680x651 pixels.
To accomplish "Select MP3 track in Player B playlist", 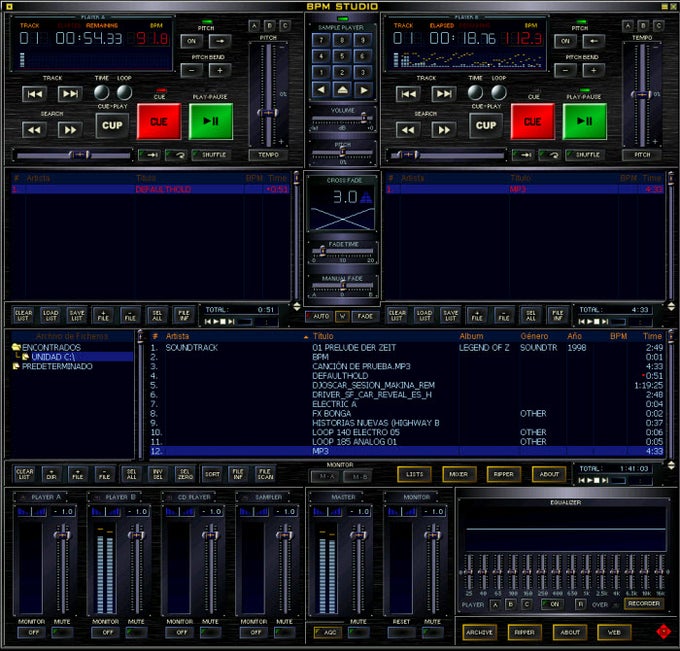I will pyautogui.click(x=525, y=189).
